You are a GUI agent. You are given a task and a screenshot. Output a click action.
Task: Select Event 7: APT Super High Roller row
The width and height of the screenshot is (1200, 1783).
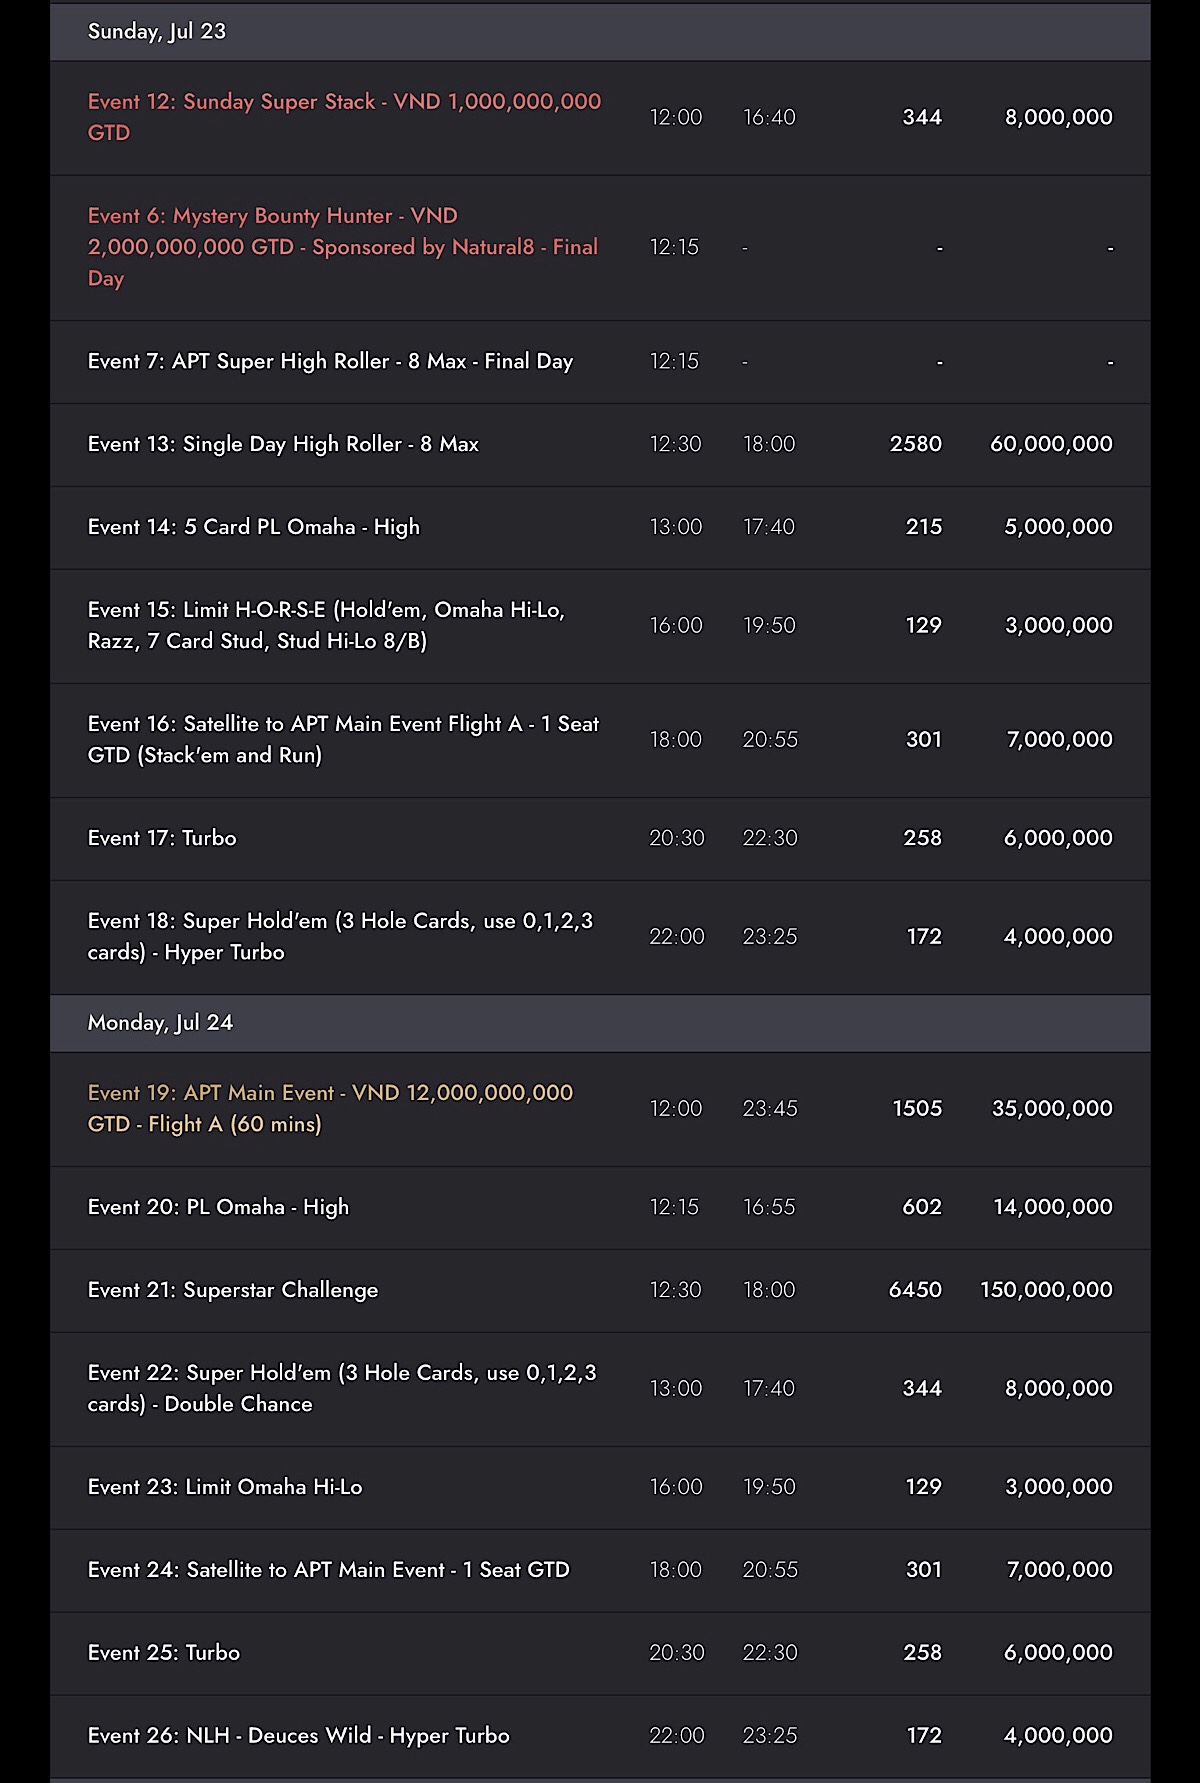pos(600,362)
